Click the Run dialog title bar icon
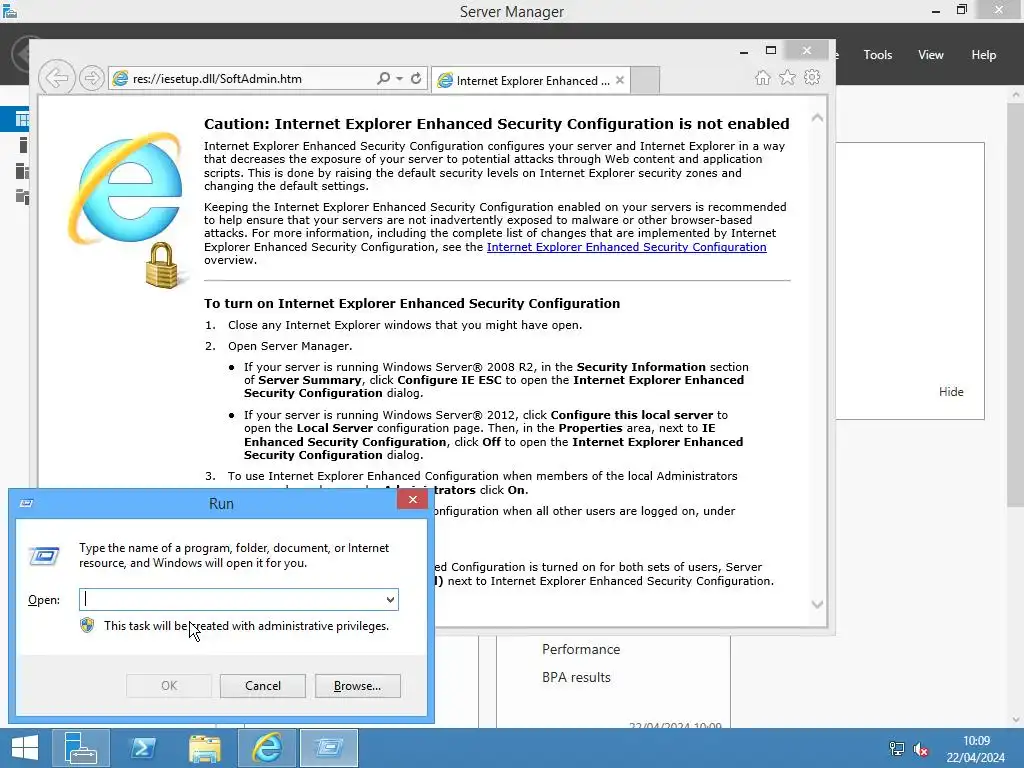 click(27, 503)
